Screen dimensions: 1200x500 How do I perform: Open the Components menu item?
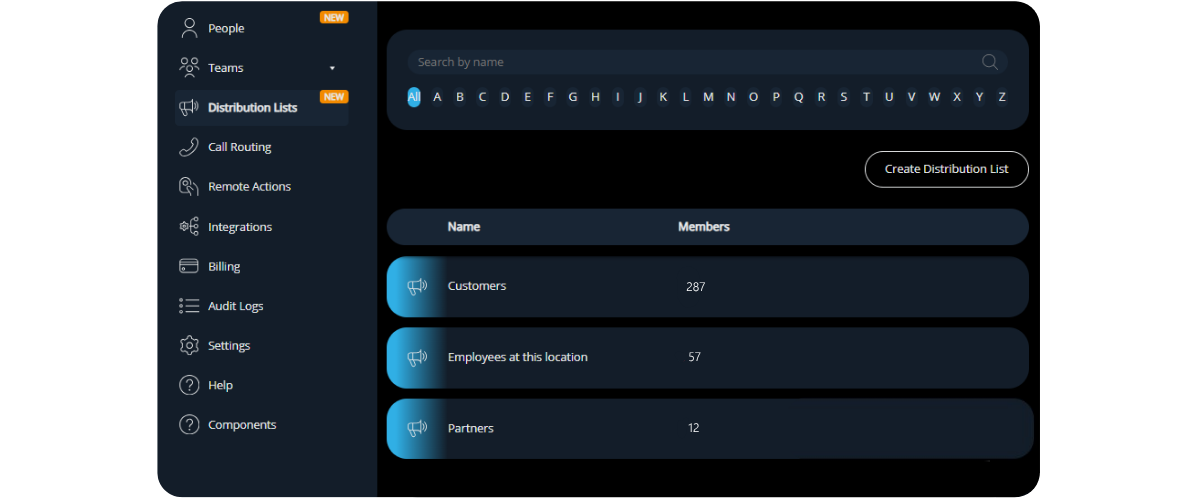[242, 425]
